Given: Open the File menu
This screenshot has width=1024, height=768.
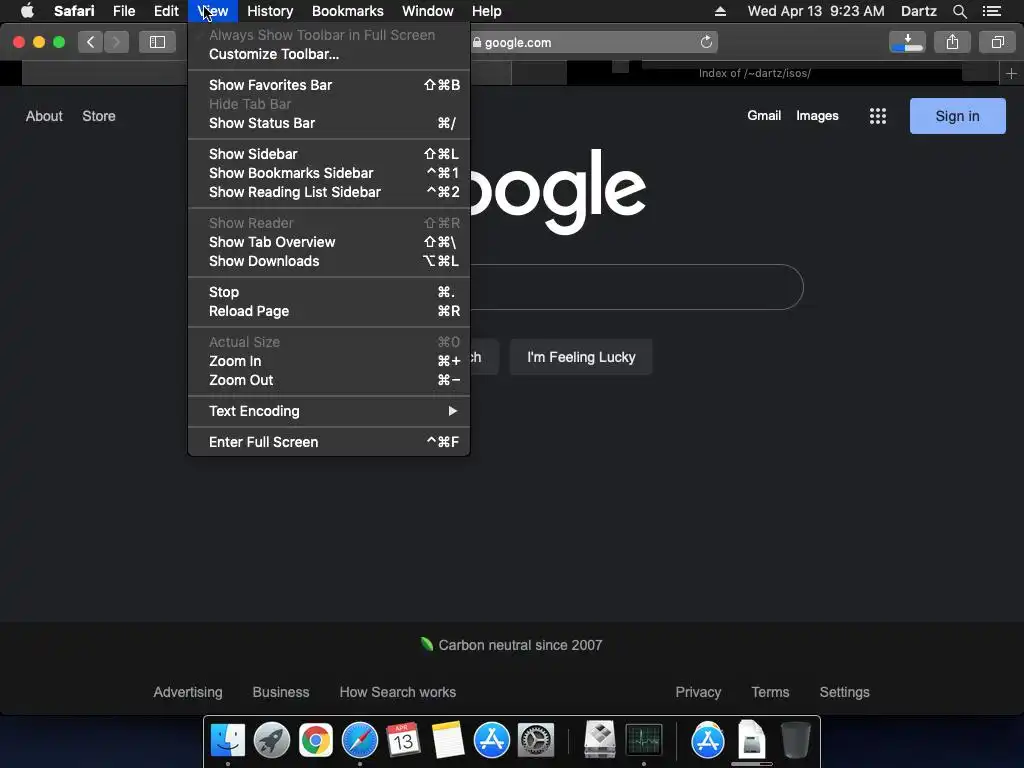Looking at the screenshot, I should pos(123,11).
